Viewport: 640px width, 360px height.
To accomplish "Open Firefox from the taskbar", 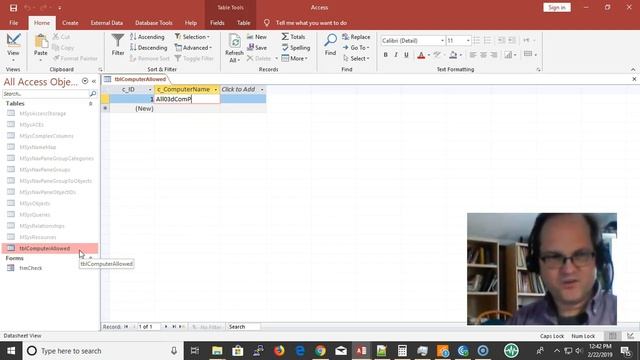I will (279, 351).
